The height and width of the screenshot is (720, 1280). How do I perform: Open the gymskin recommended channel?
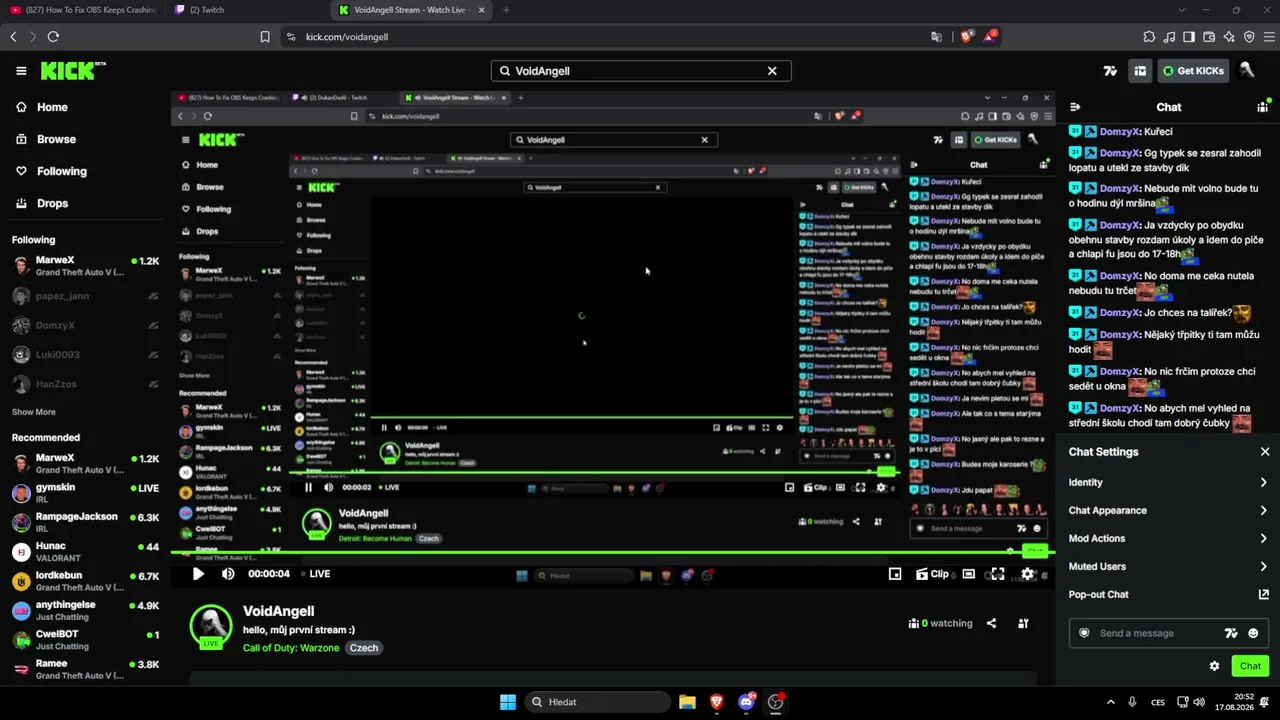(x=85, y=493)
